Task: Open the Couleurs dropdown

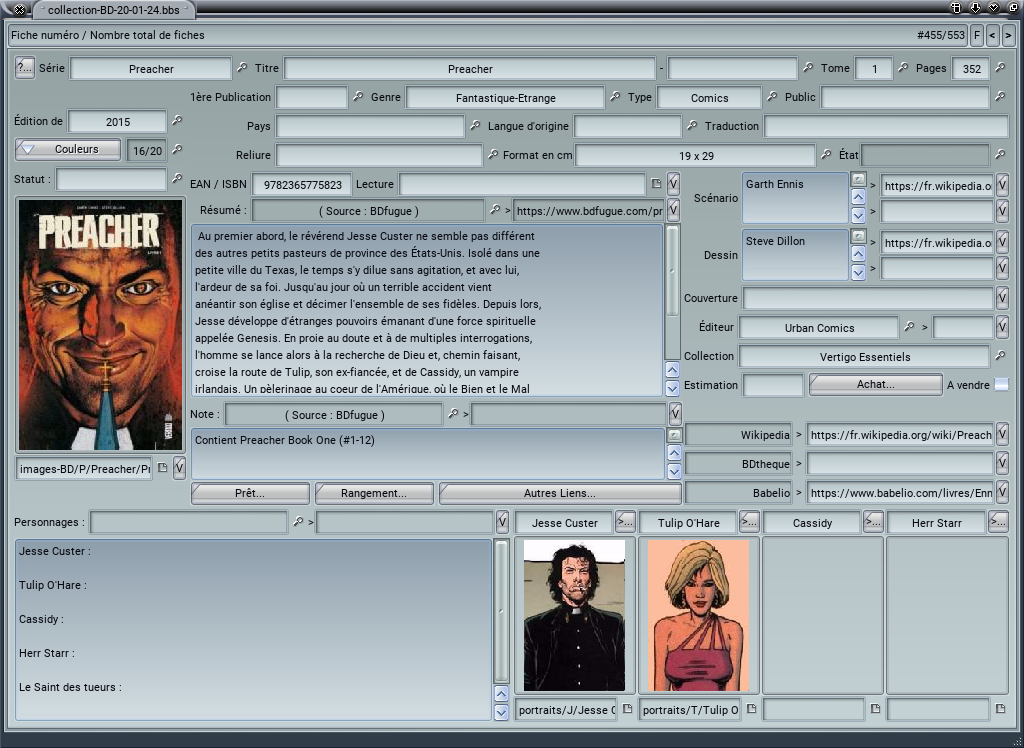Action: click(x=68, y=150)
